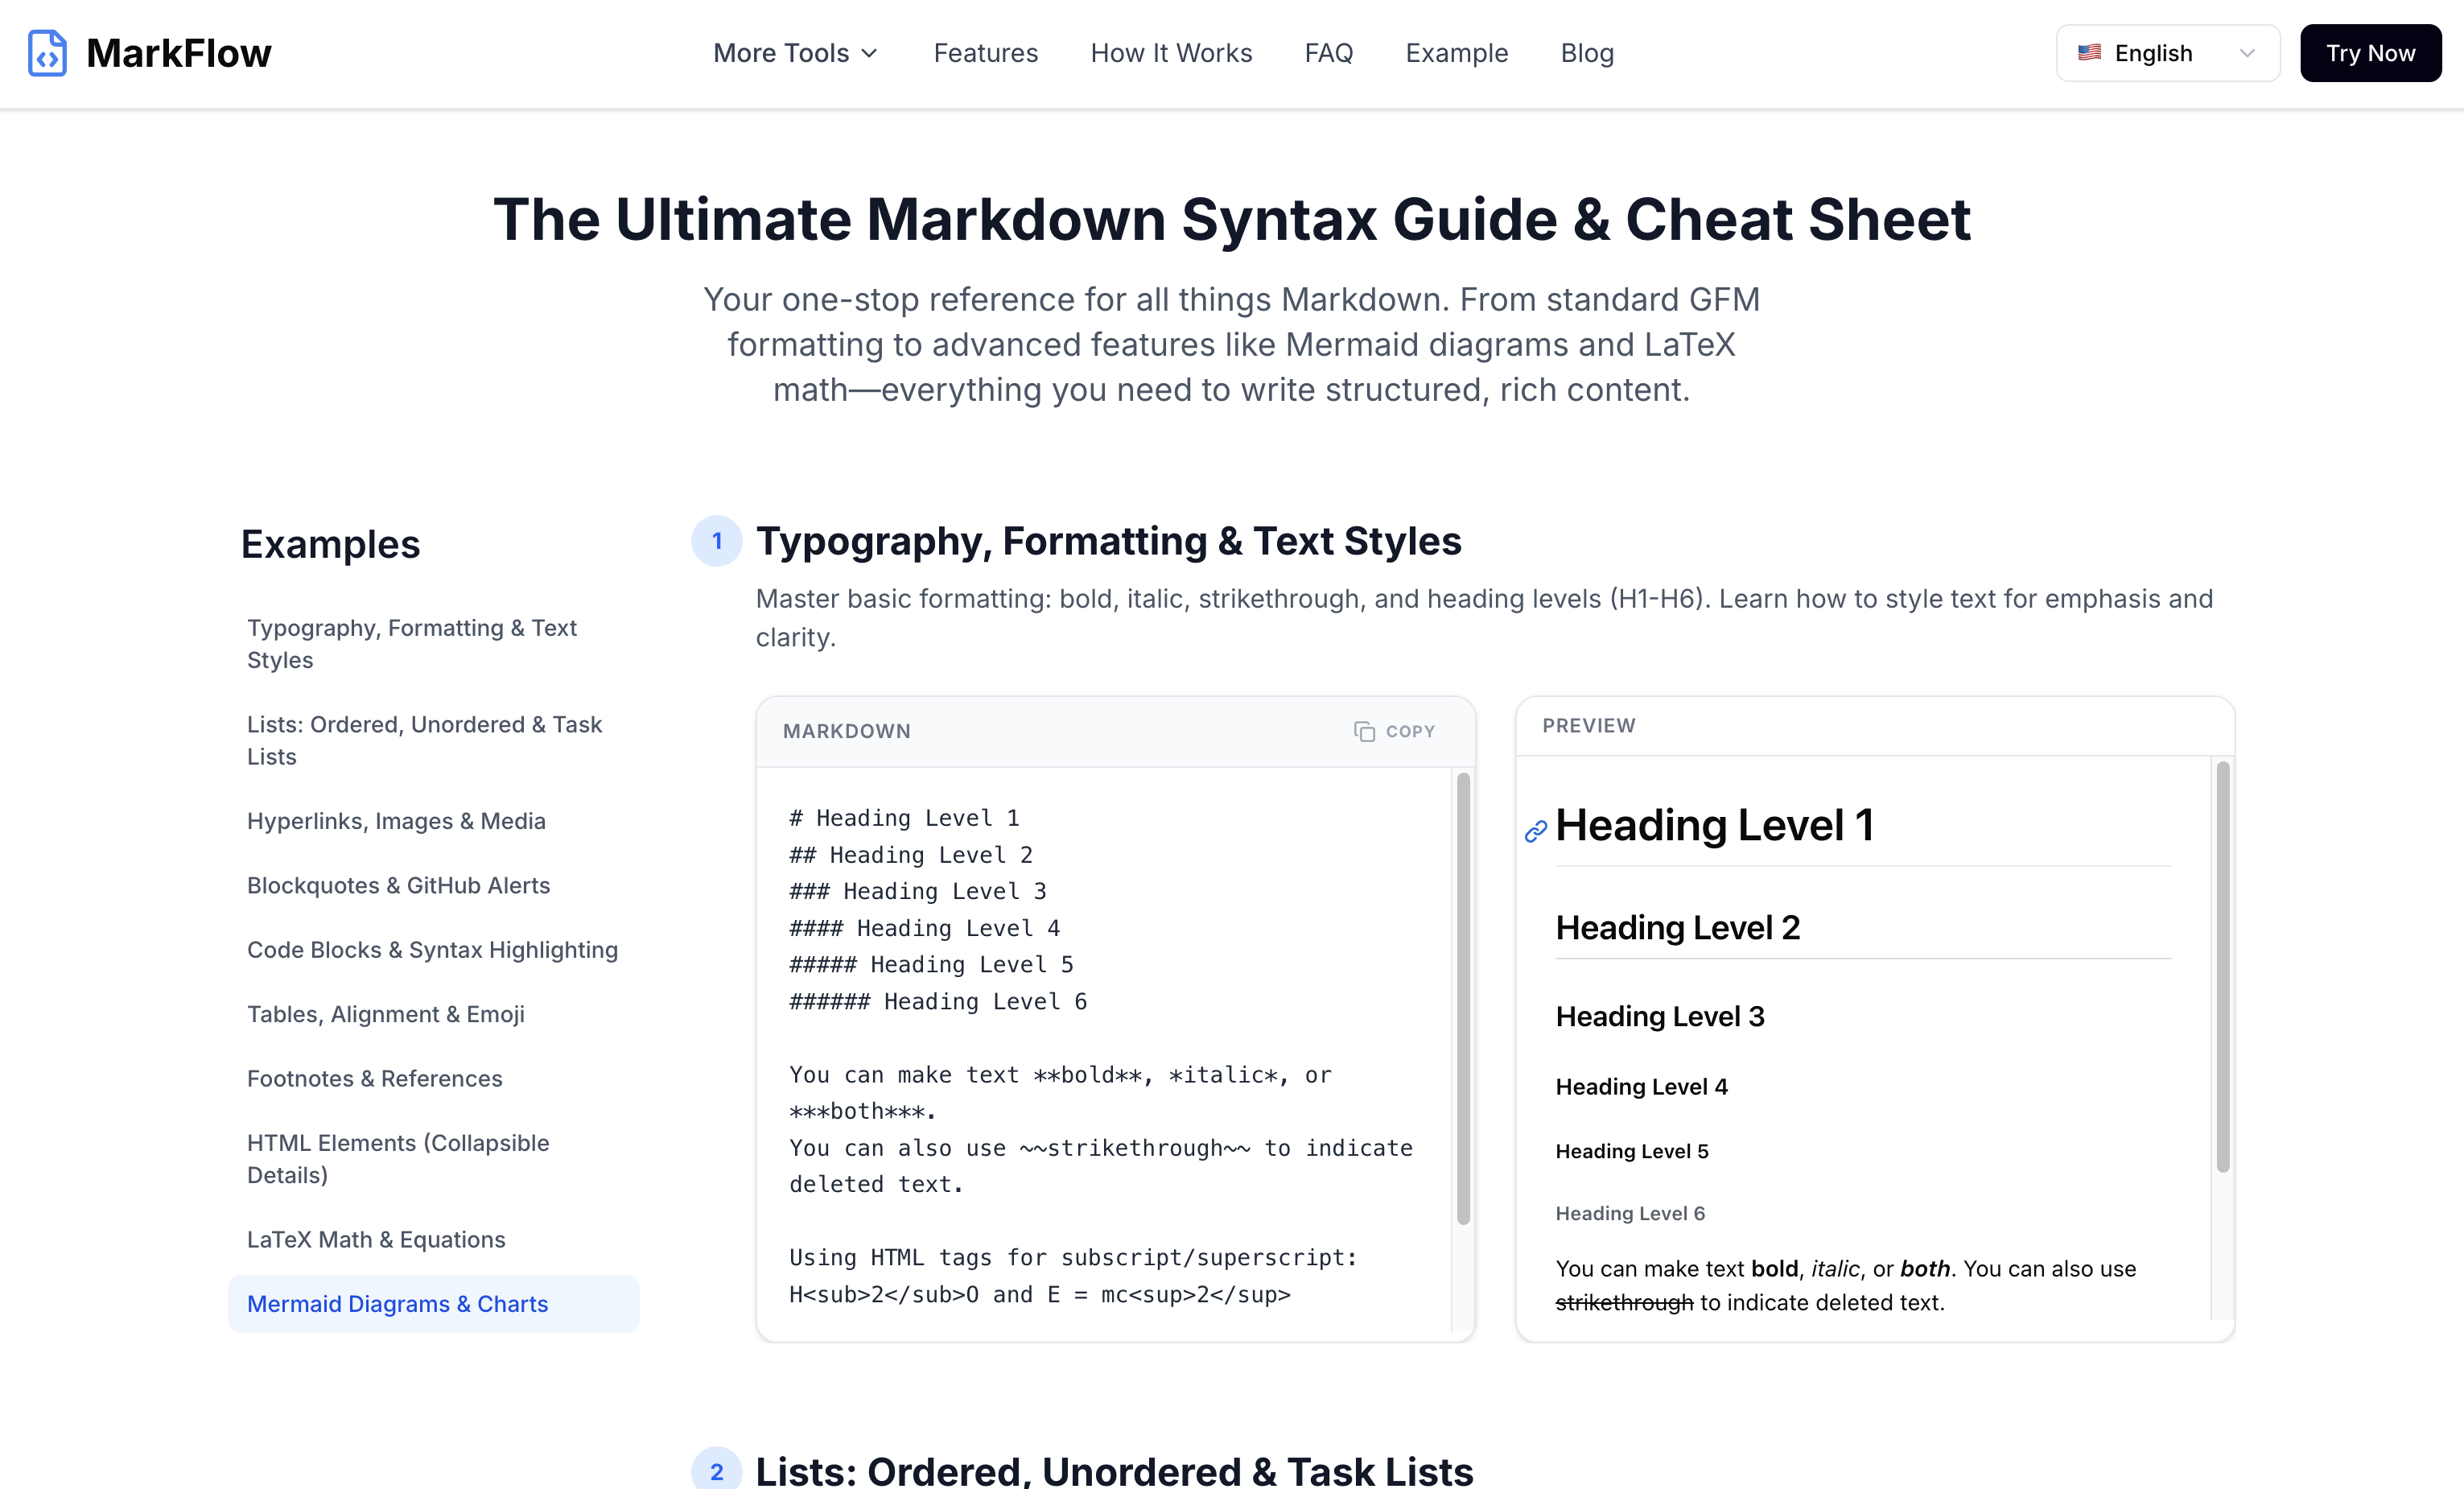
Task: Click the anchor link icon beside Heading Level 1
Action: [x=1535, y=831]
